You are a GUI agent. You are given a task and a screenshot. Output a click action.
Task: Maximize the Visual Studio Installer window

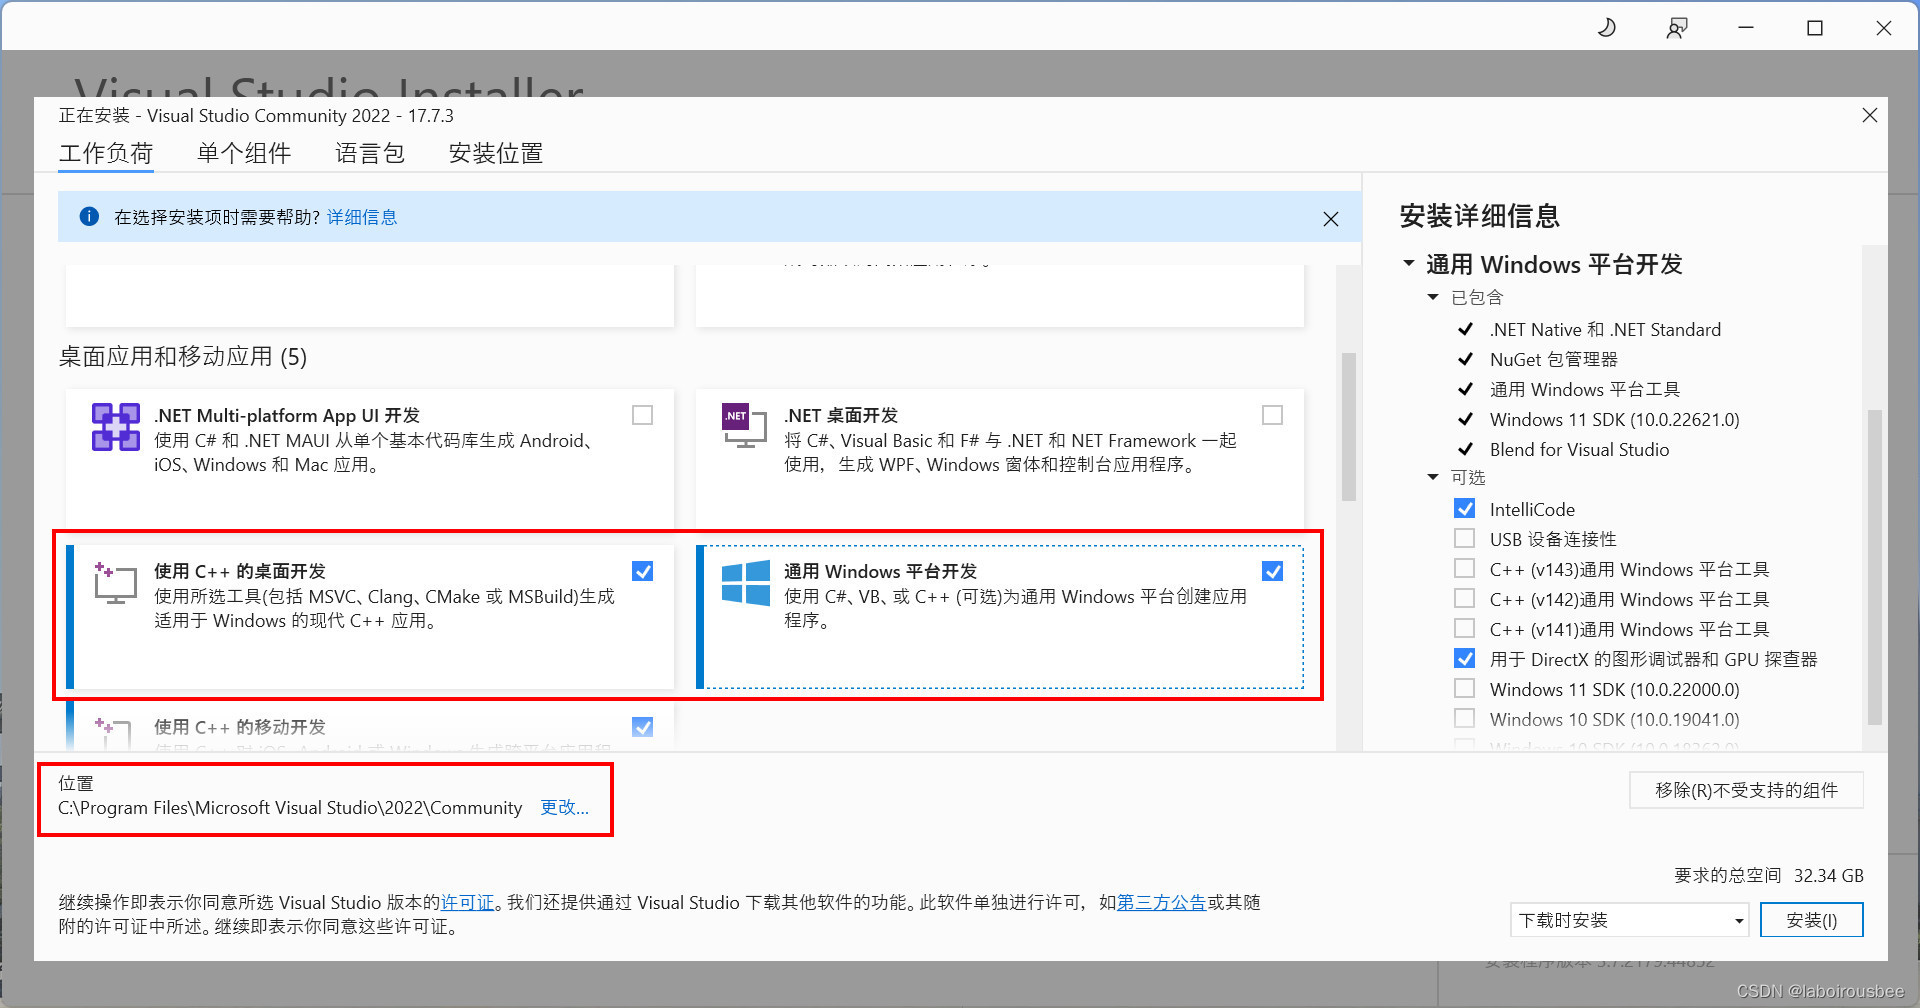pyautogui.click(x=1815, y=27)
